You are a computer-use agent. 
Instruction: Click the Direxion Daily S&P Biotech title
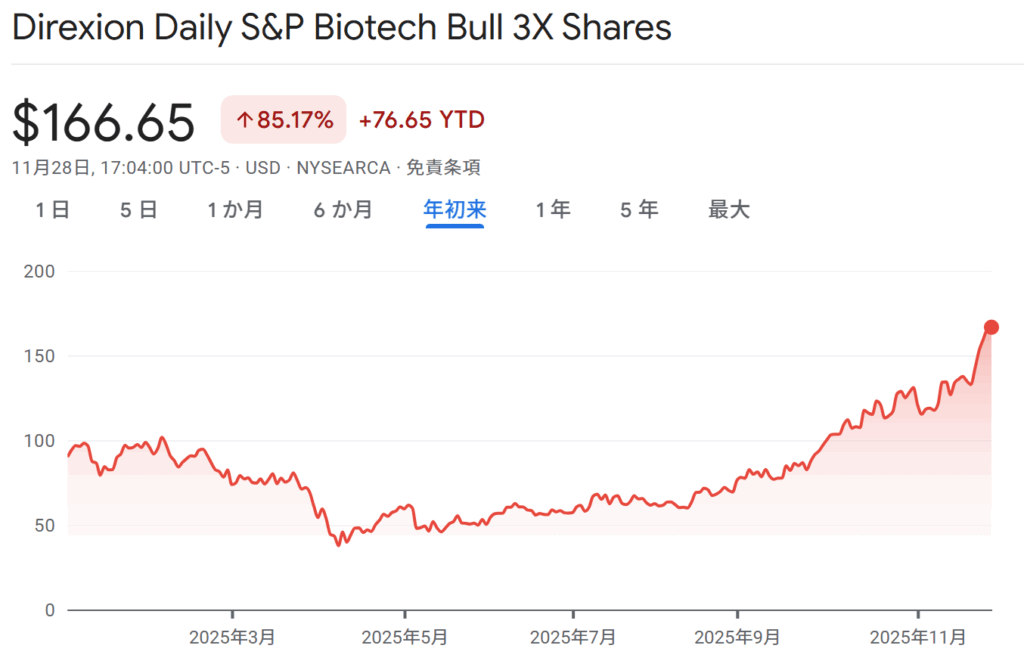(x=341, y=28)
